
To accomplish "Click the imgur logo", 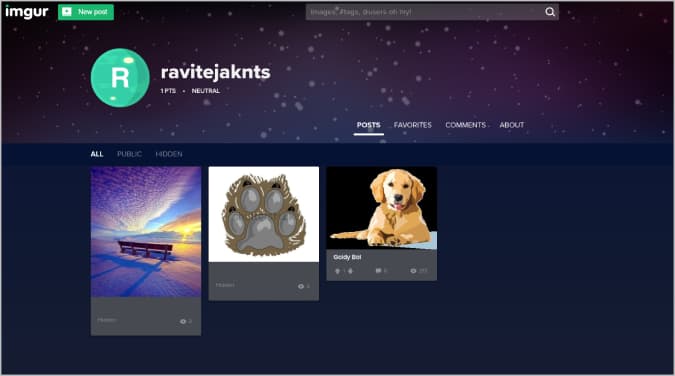I will pos(26,12).
